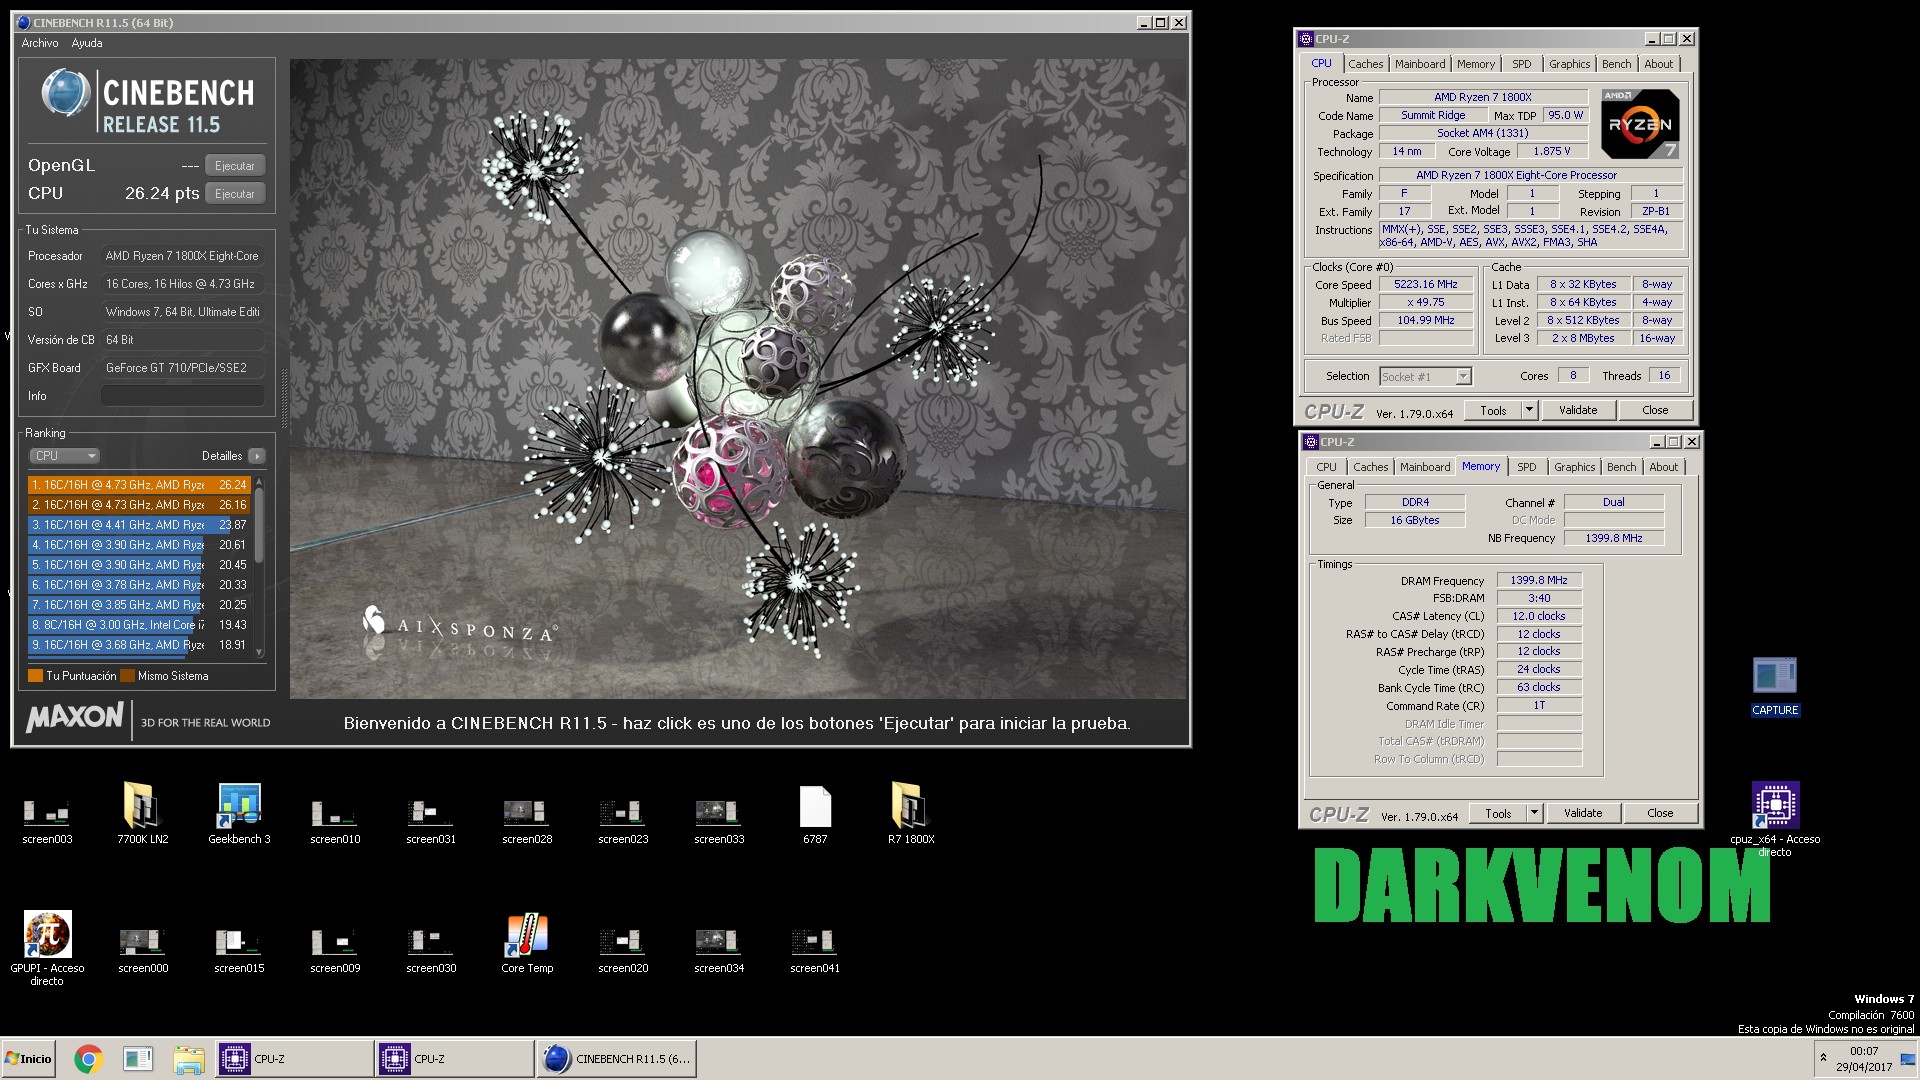The height and width of the screenshot is (1080, 1920).
Task: Expand Detalles arrow in Ranking panel
Action: pos(257,456)
